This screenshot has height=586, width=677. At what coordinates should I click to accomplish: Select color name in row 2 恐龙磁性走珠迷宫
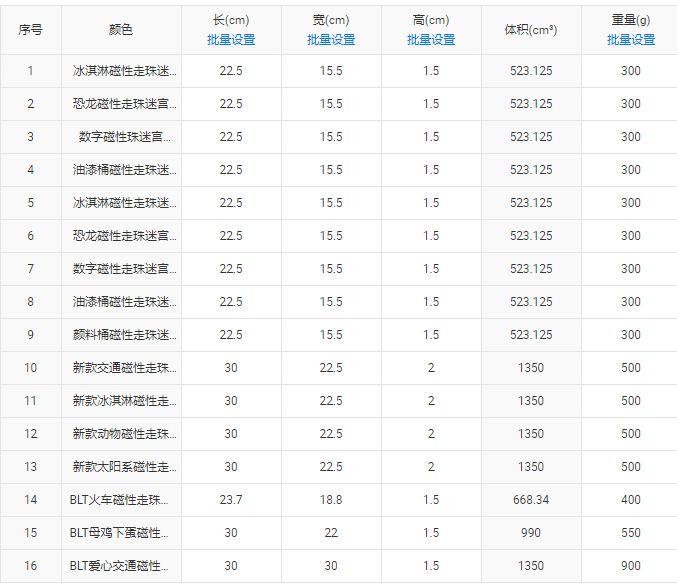pyautogui.click(x=124, y=104)
